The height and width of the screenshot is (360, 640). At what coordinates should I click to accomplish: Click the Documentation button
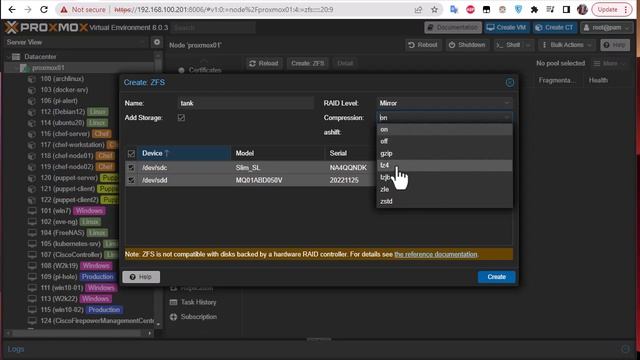(453, 27)
